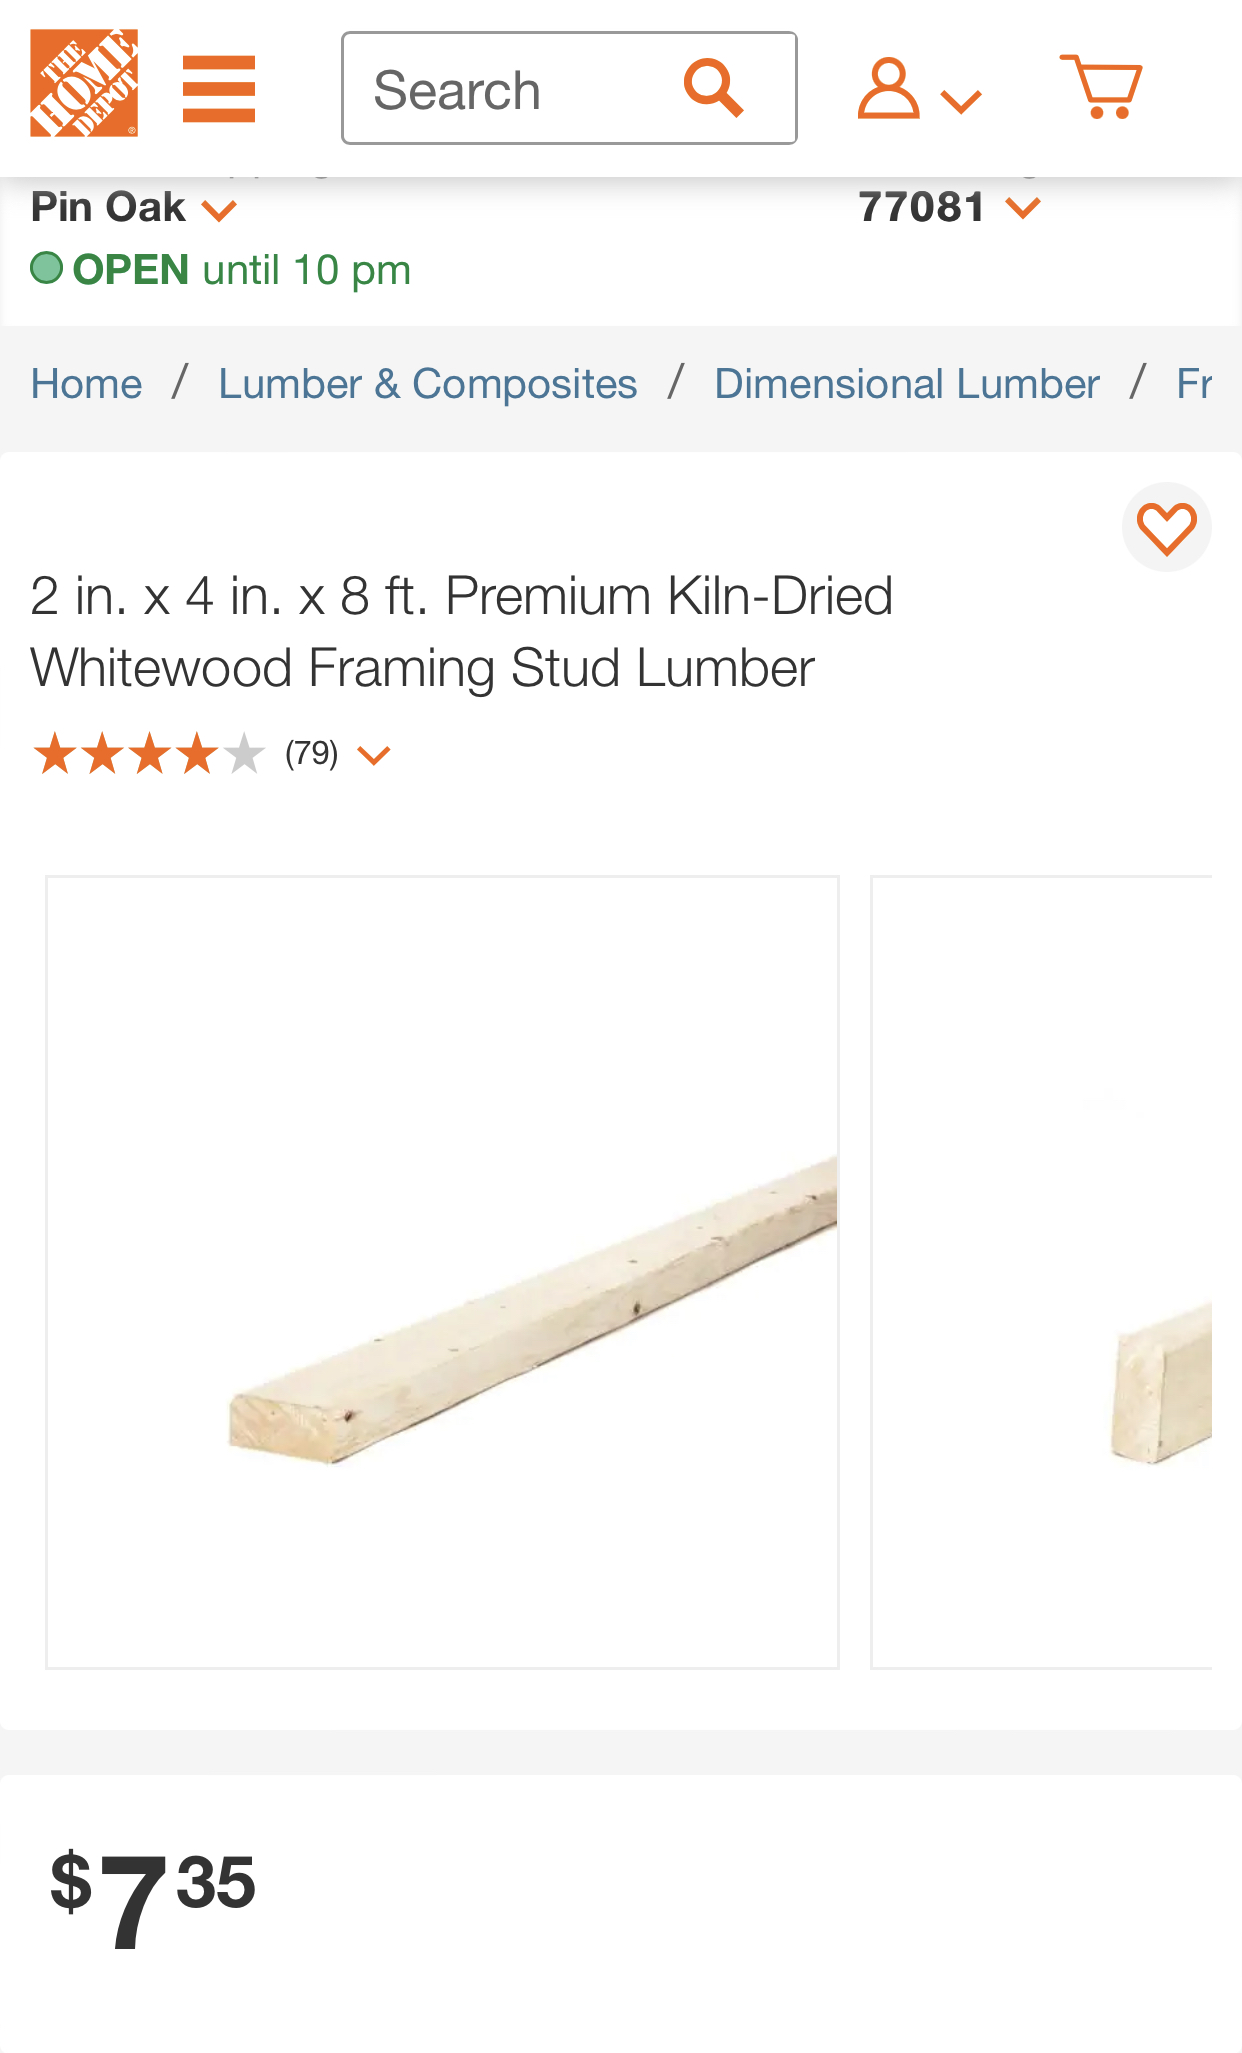Open the hamburger menu

click(219, 88)
